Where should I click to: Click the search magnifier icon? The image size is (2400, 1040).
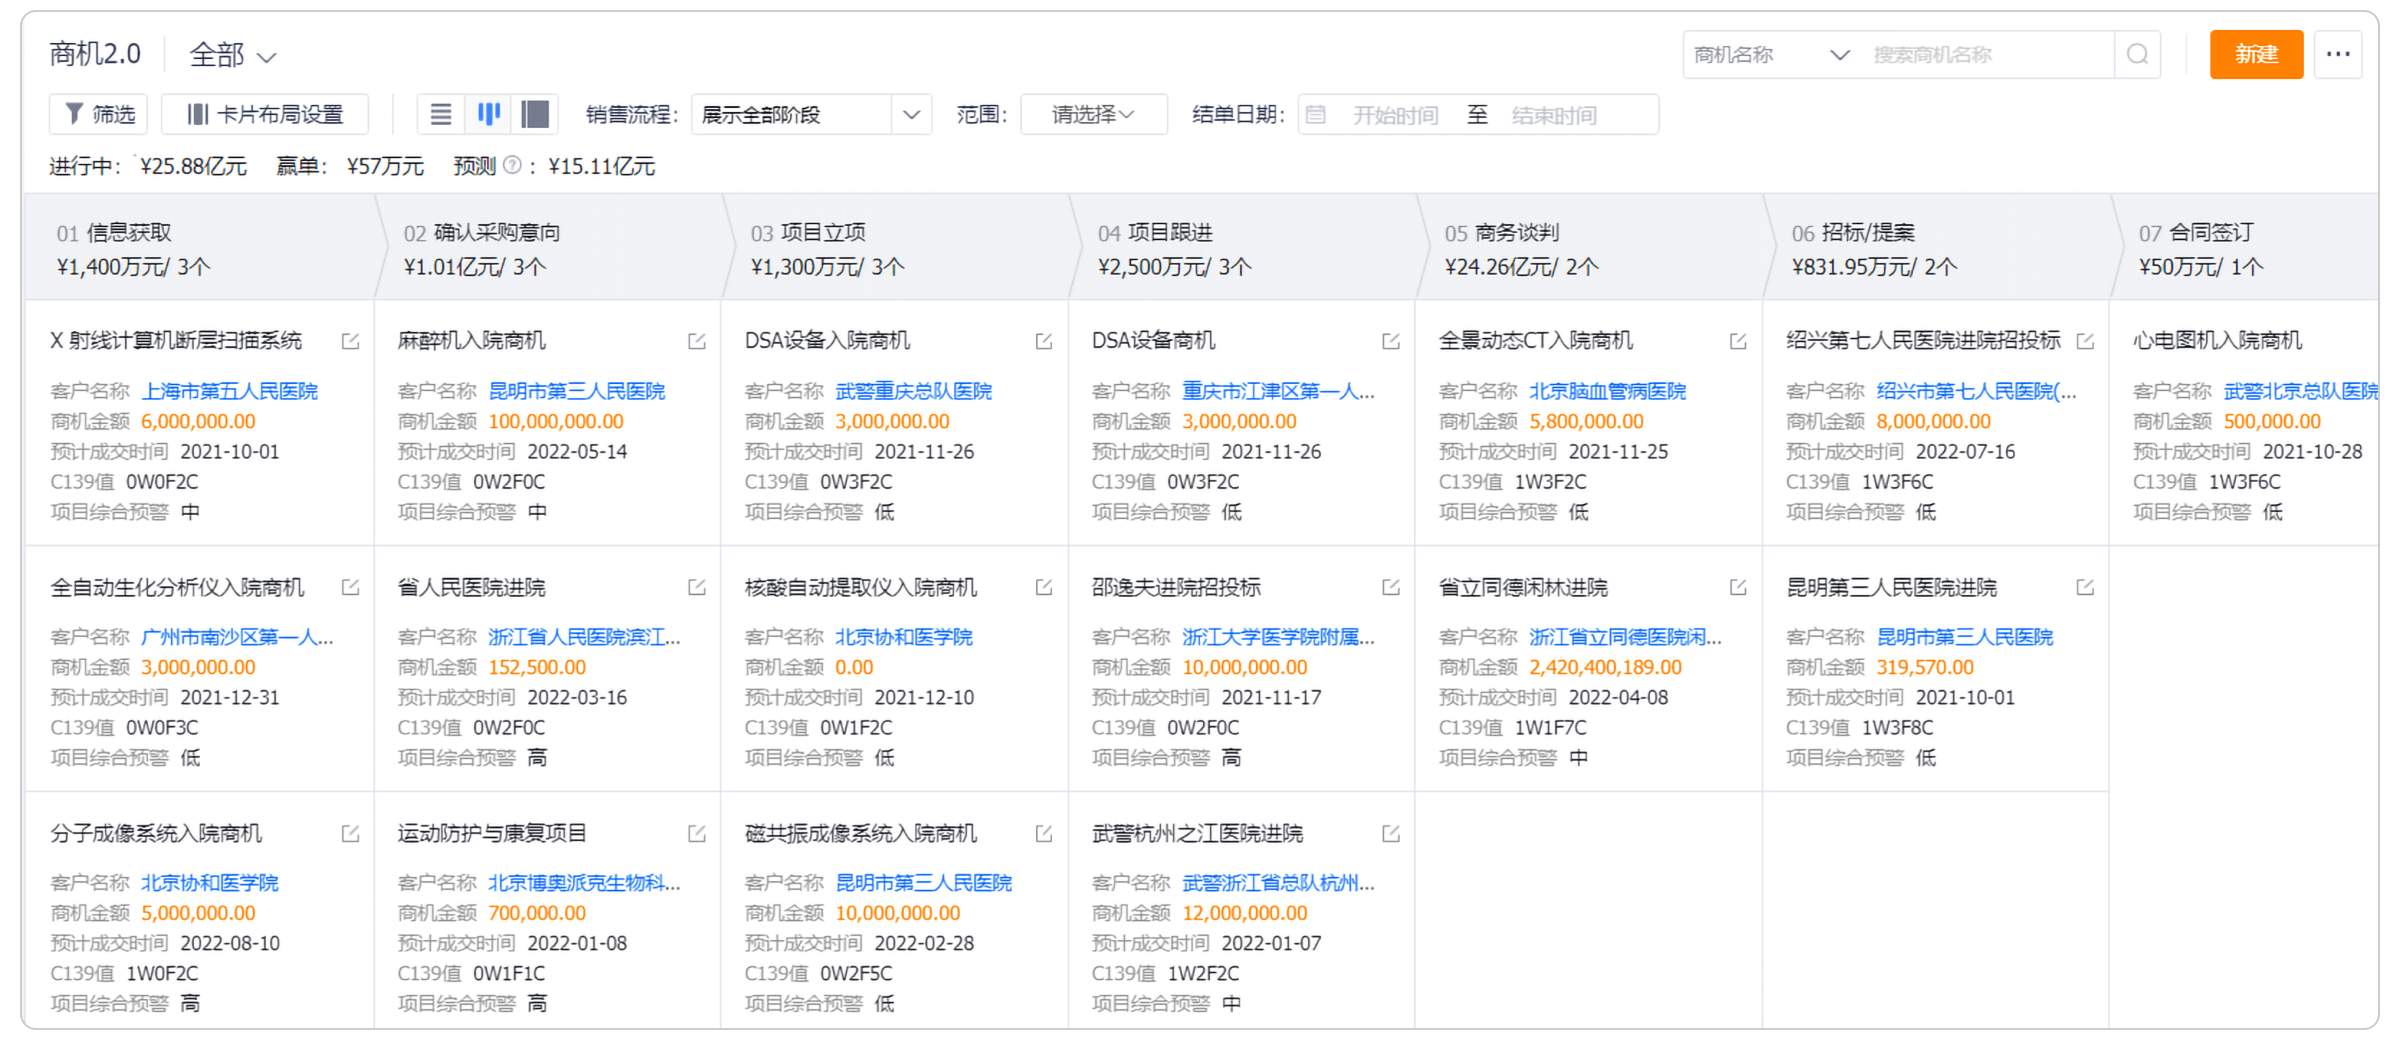point(2138,55)
